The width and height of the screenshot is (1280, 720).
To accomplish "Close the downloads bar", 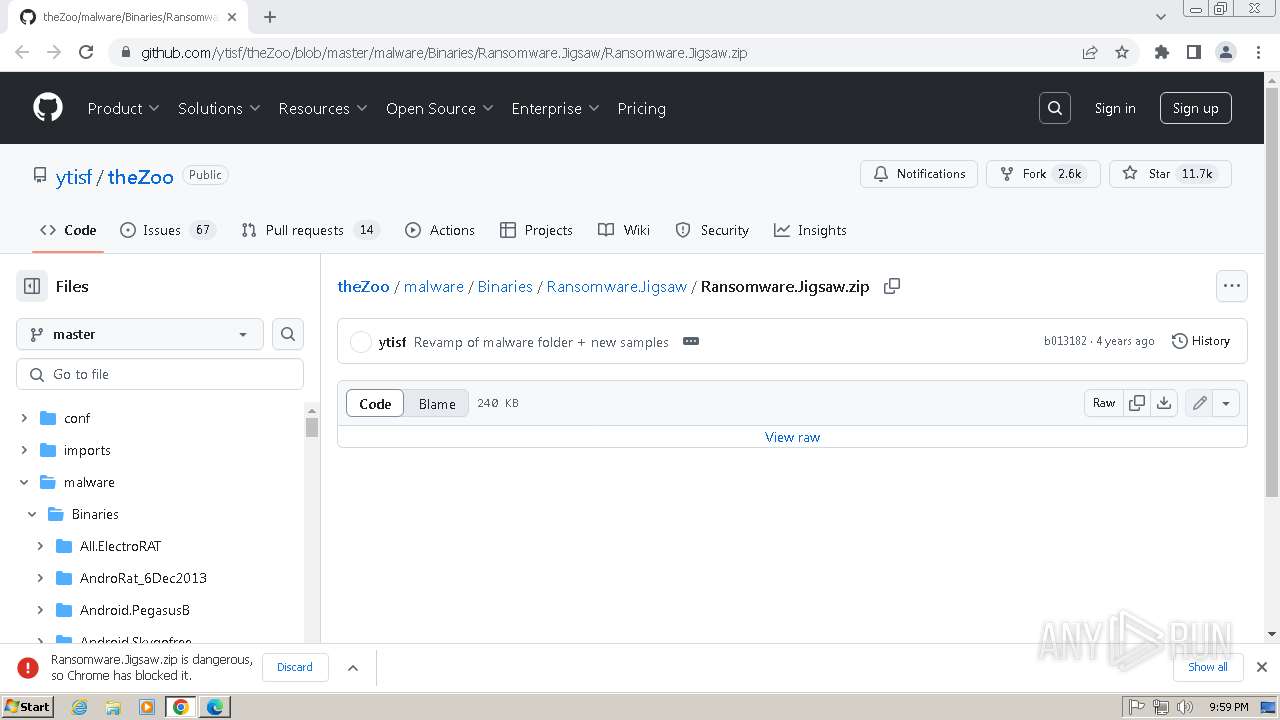I will tap(1262, 667).
